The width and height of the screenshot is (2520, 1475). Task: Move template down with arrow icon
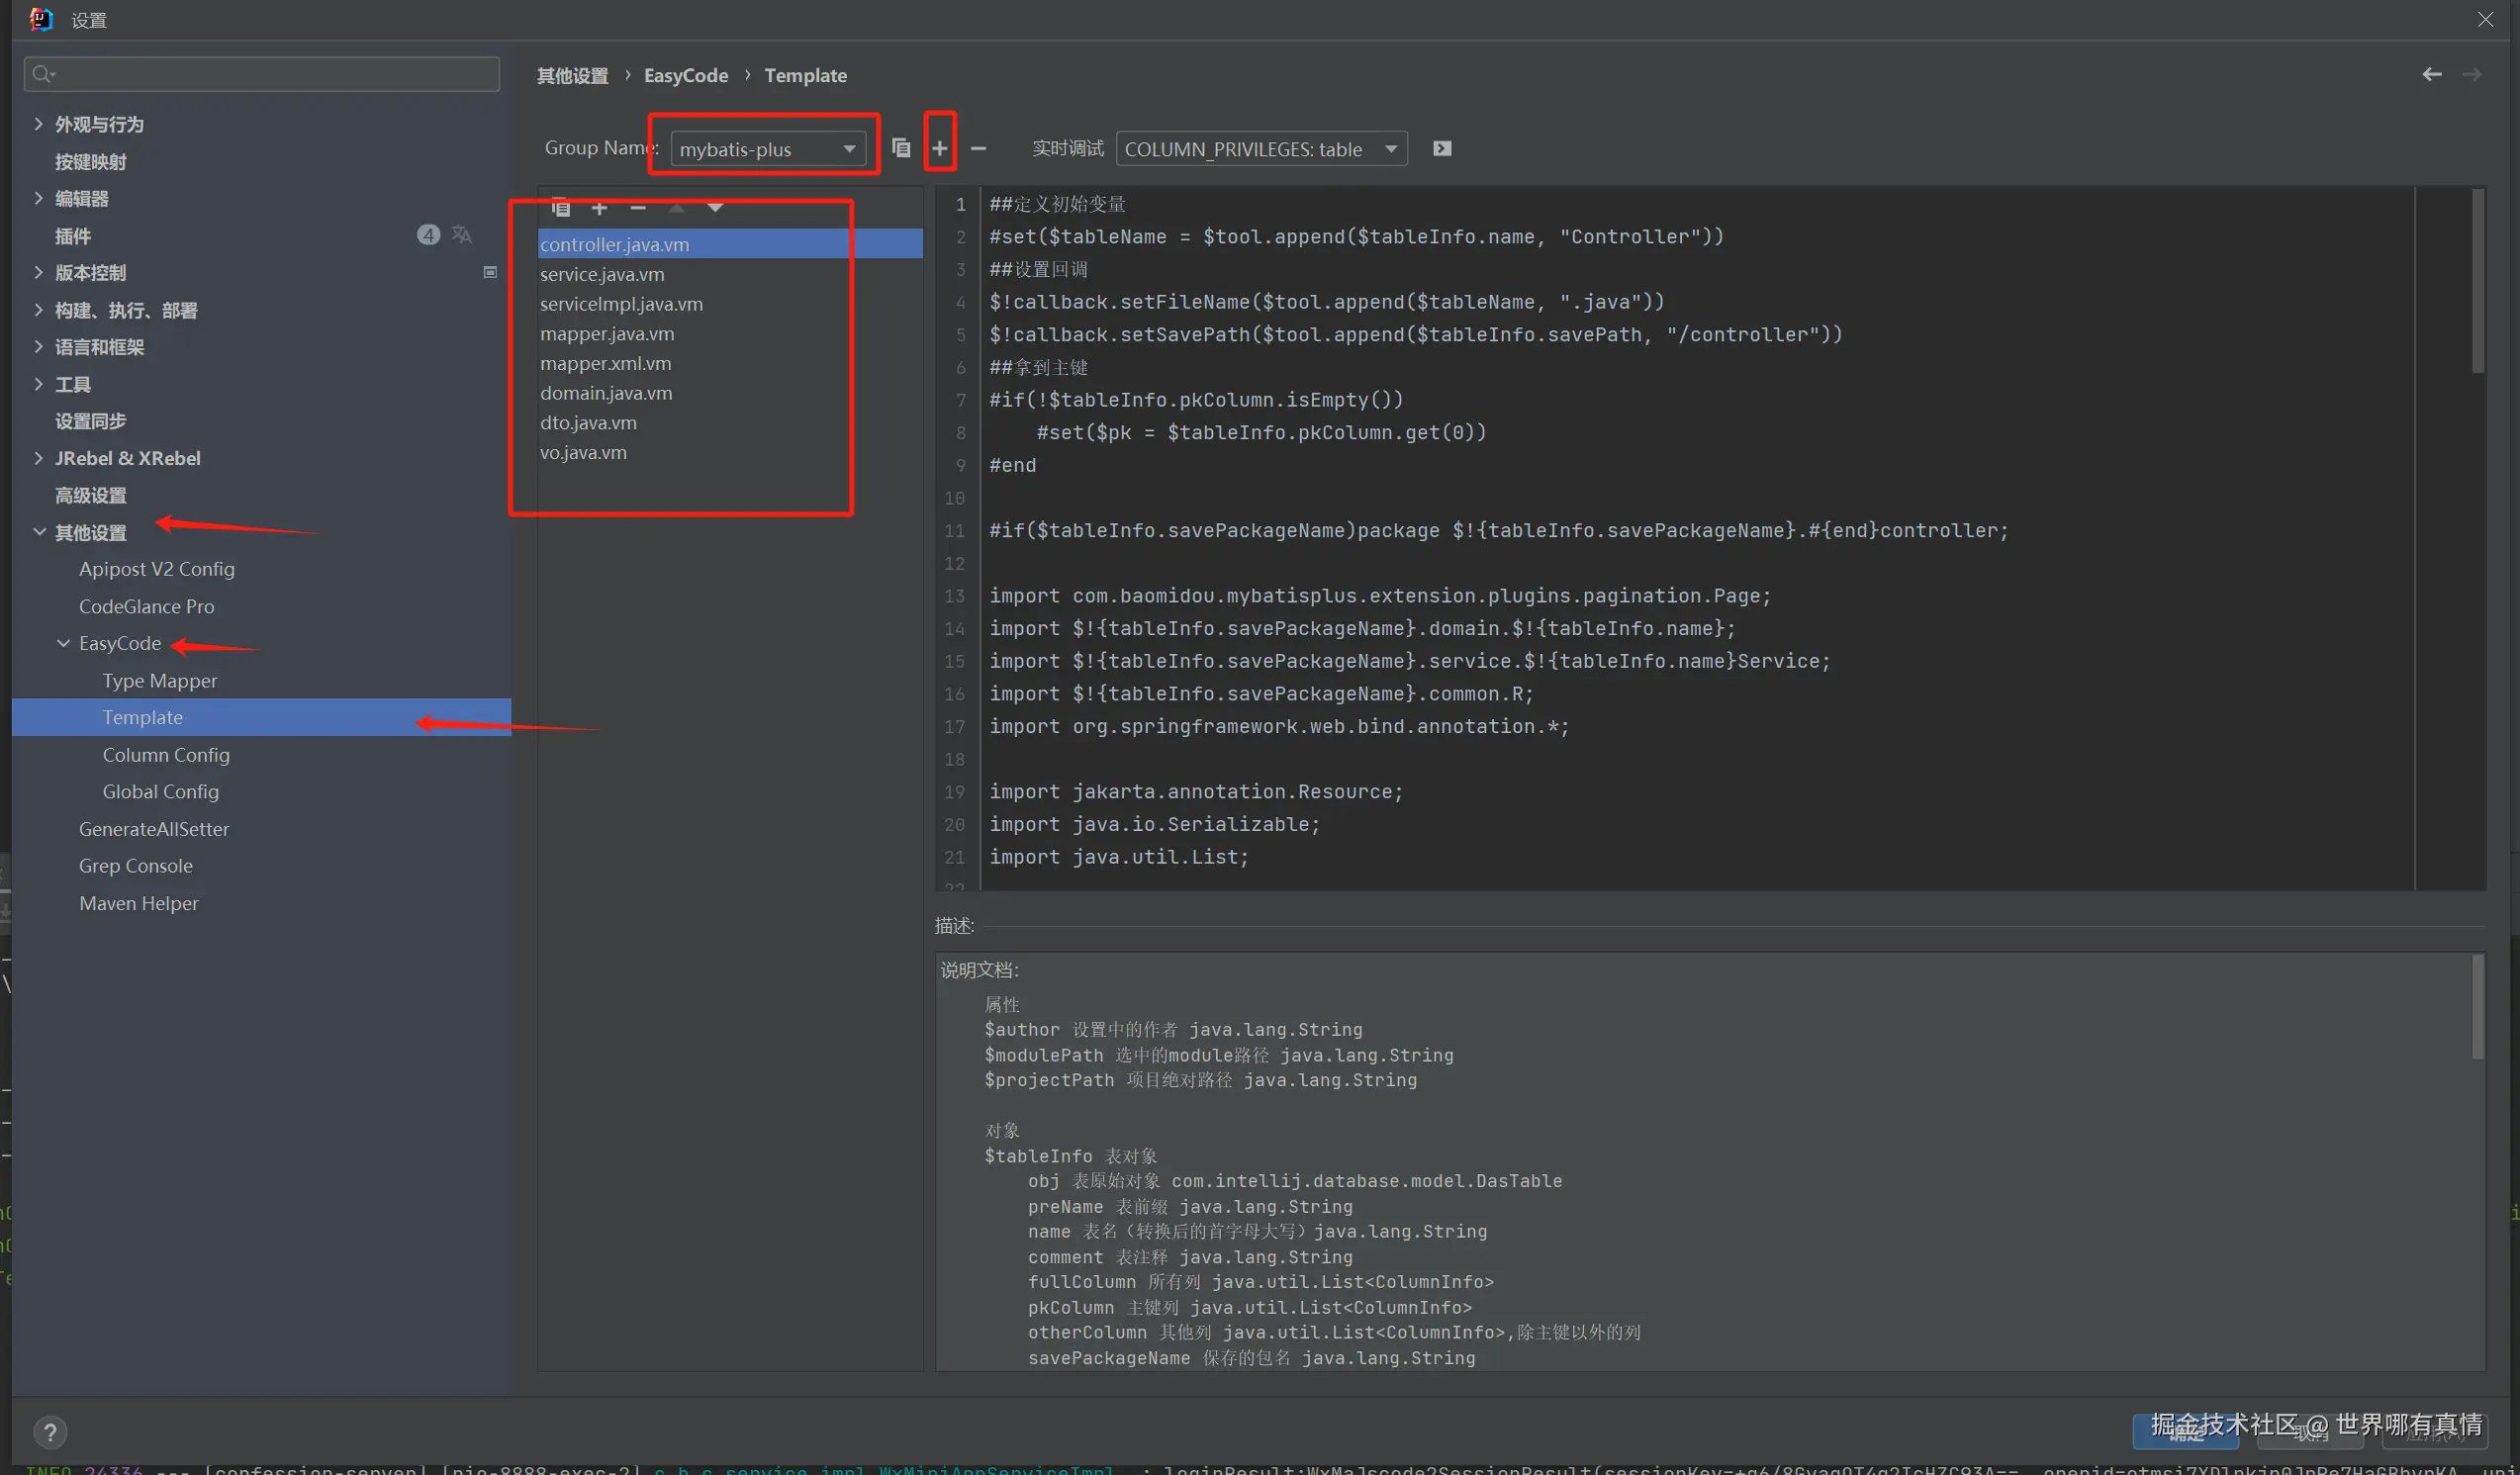coord(715,208)
